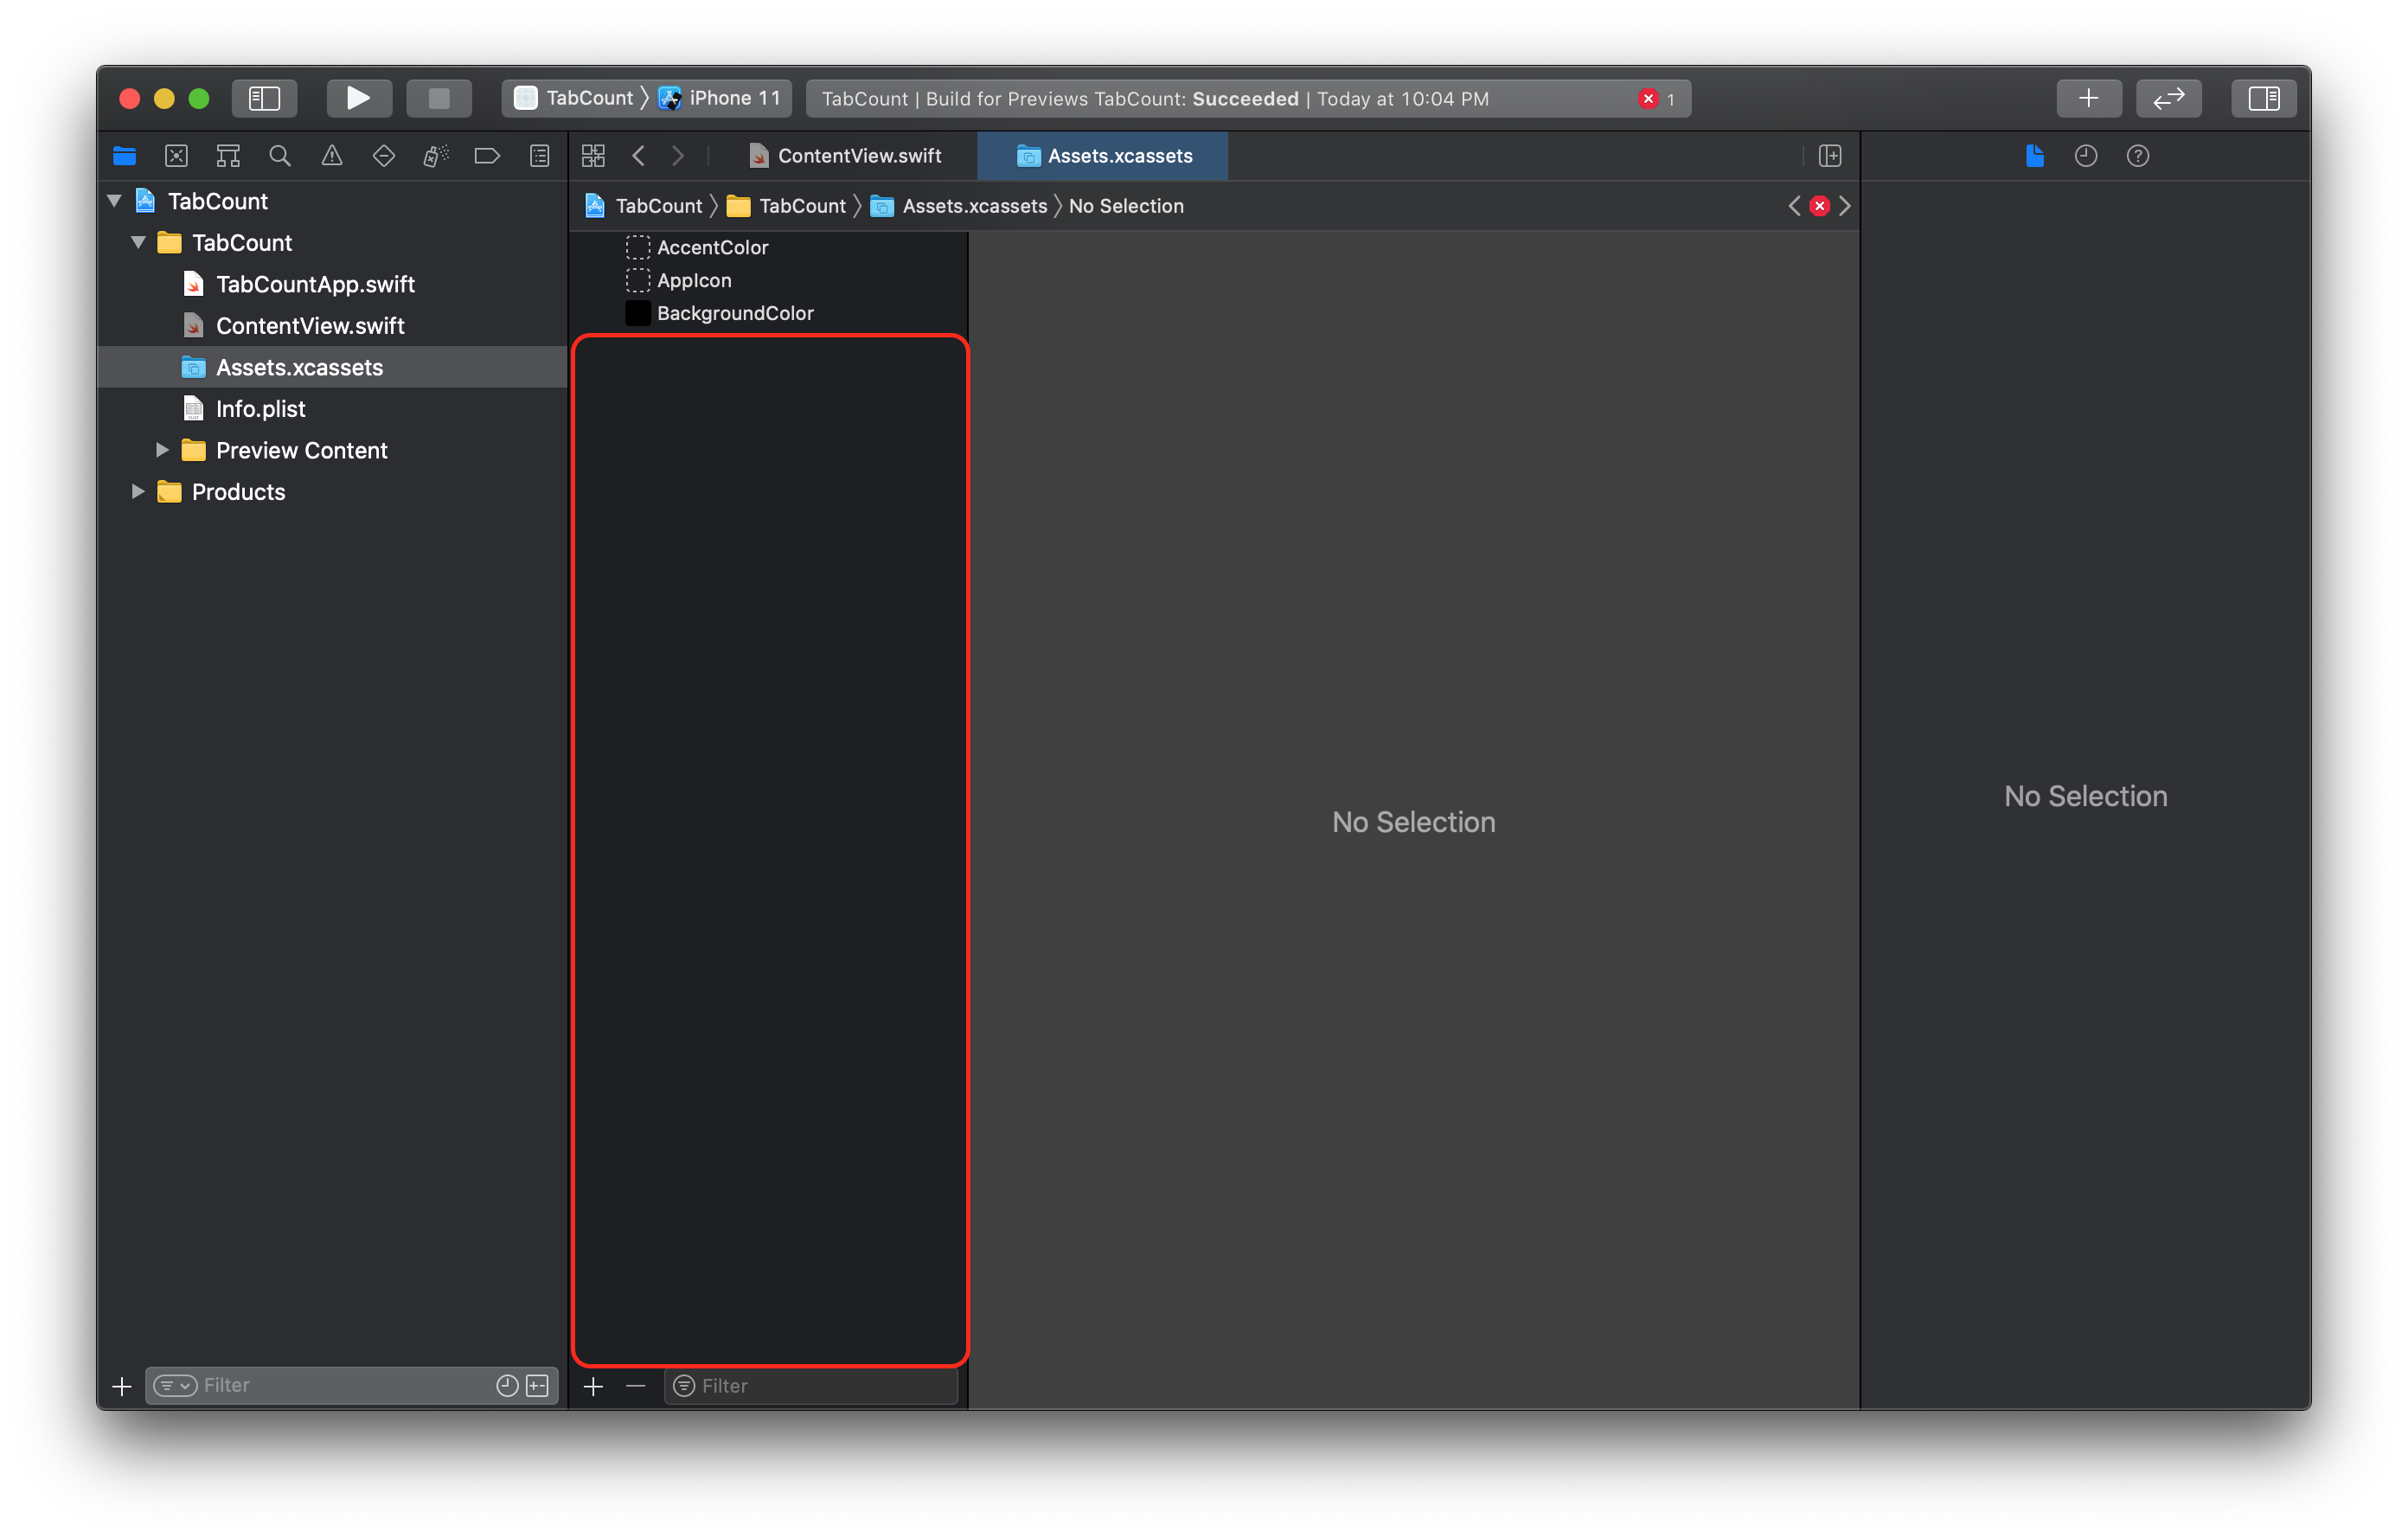Toggle the code review arrows button
Viewport: 2408px width, 1538px height.
coord(2169,98)
